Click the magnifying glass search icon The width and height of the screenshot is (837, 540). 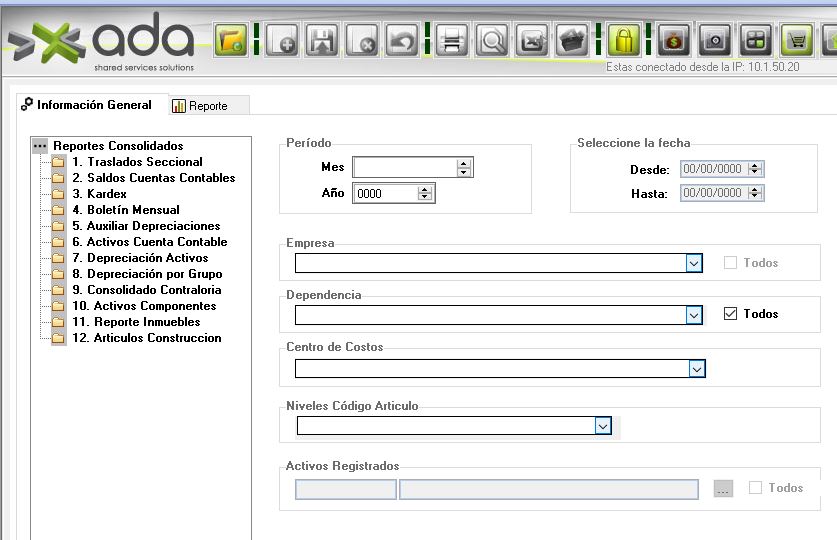click(492, 42)
